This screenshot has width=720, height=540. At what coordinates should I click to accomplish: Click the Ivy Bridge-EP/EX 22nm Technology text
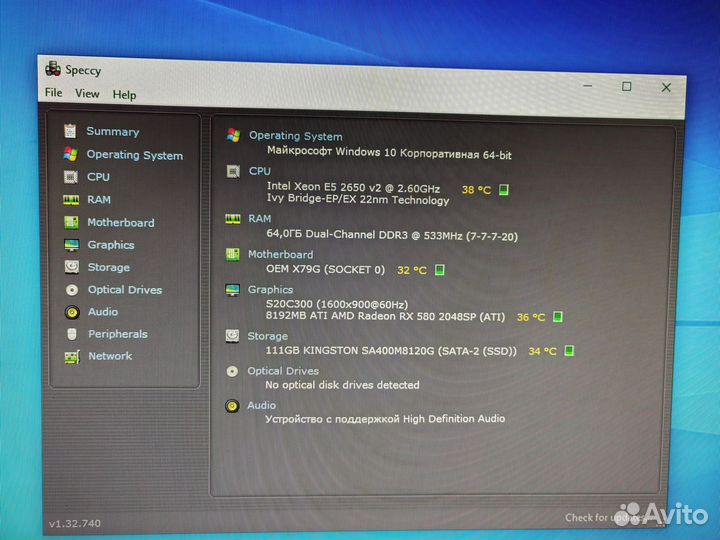358,199
